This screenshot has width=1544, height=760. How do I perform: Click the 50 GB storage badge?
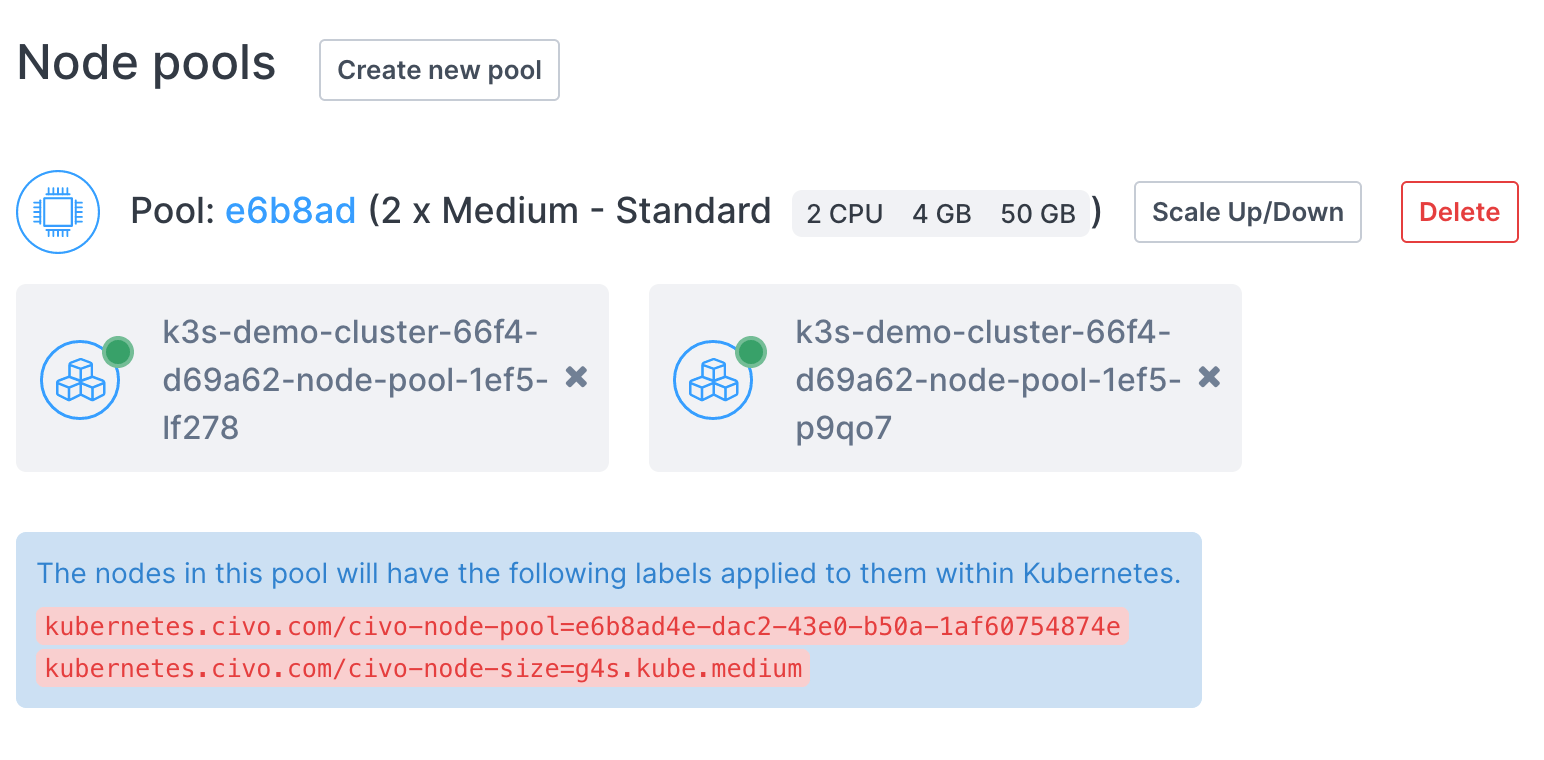pyautogui.click(x=1037, y=214)
